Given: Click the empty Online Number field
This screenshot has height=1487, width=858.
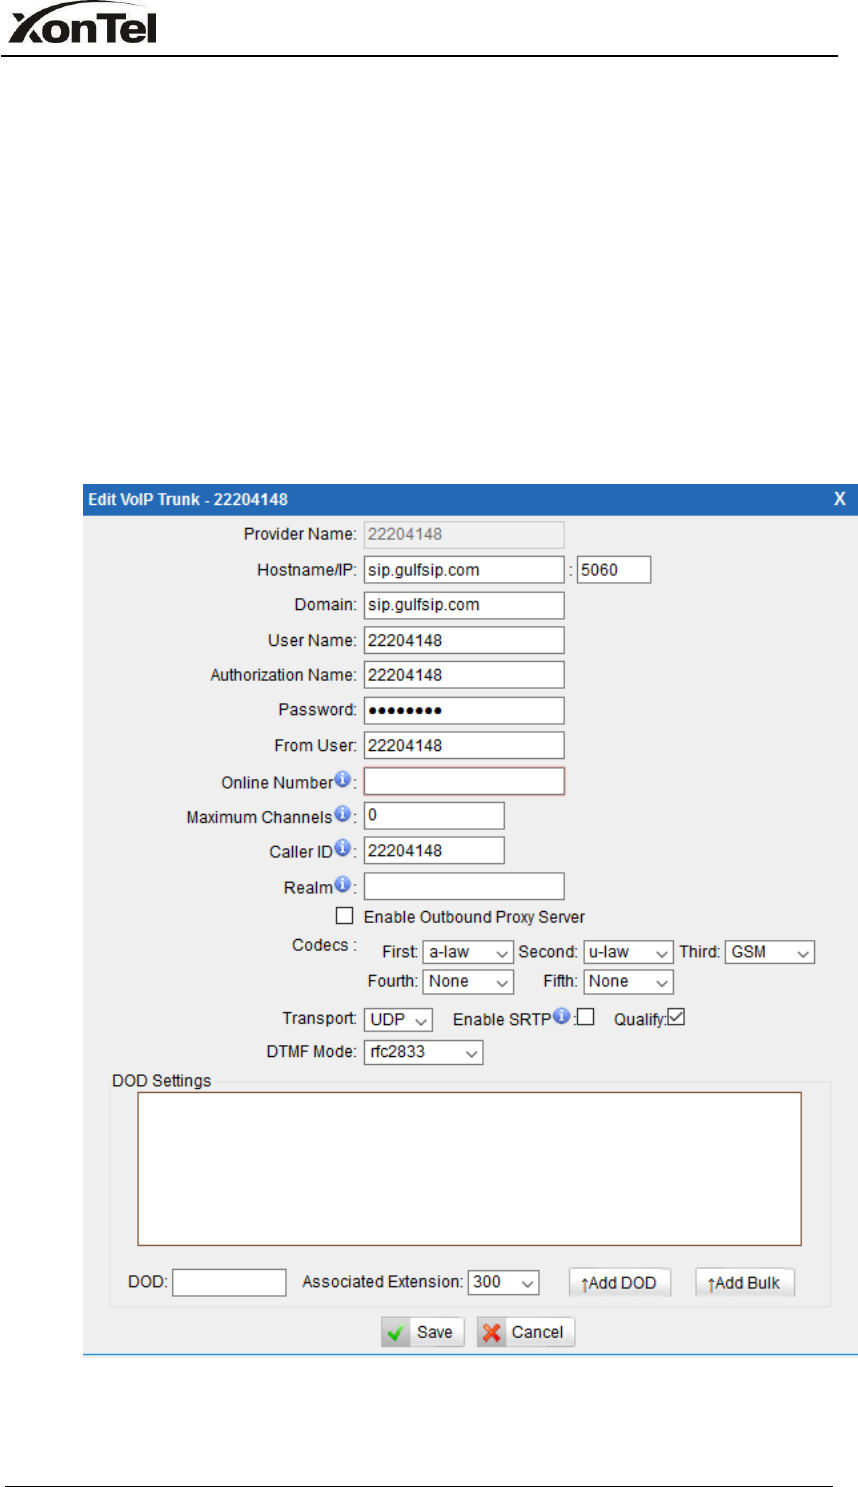Looking at the screenshot, I should click(x=464, y=781).
